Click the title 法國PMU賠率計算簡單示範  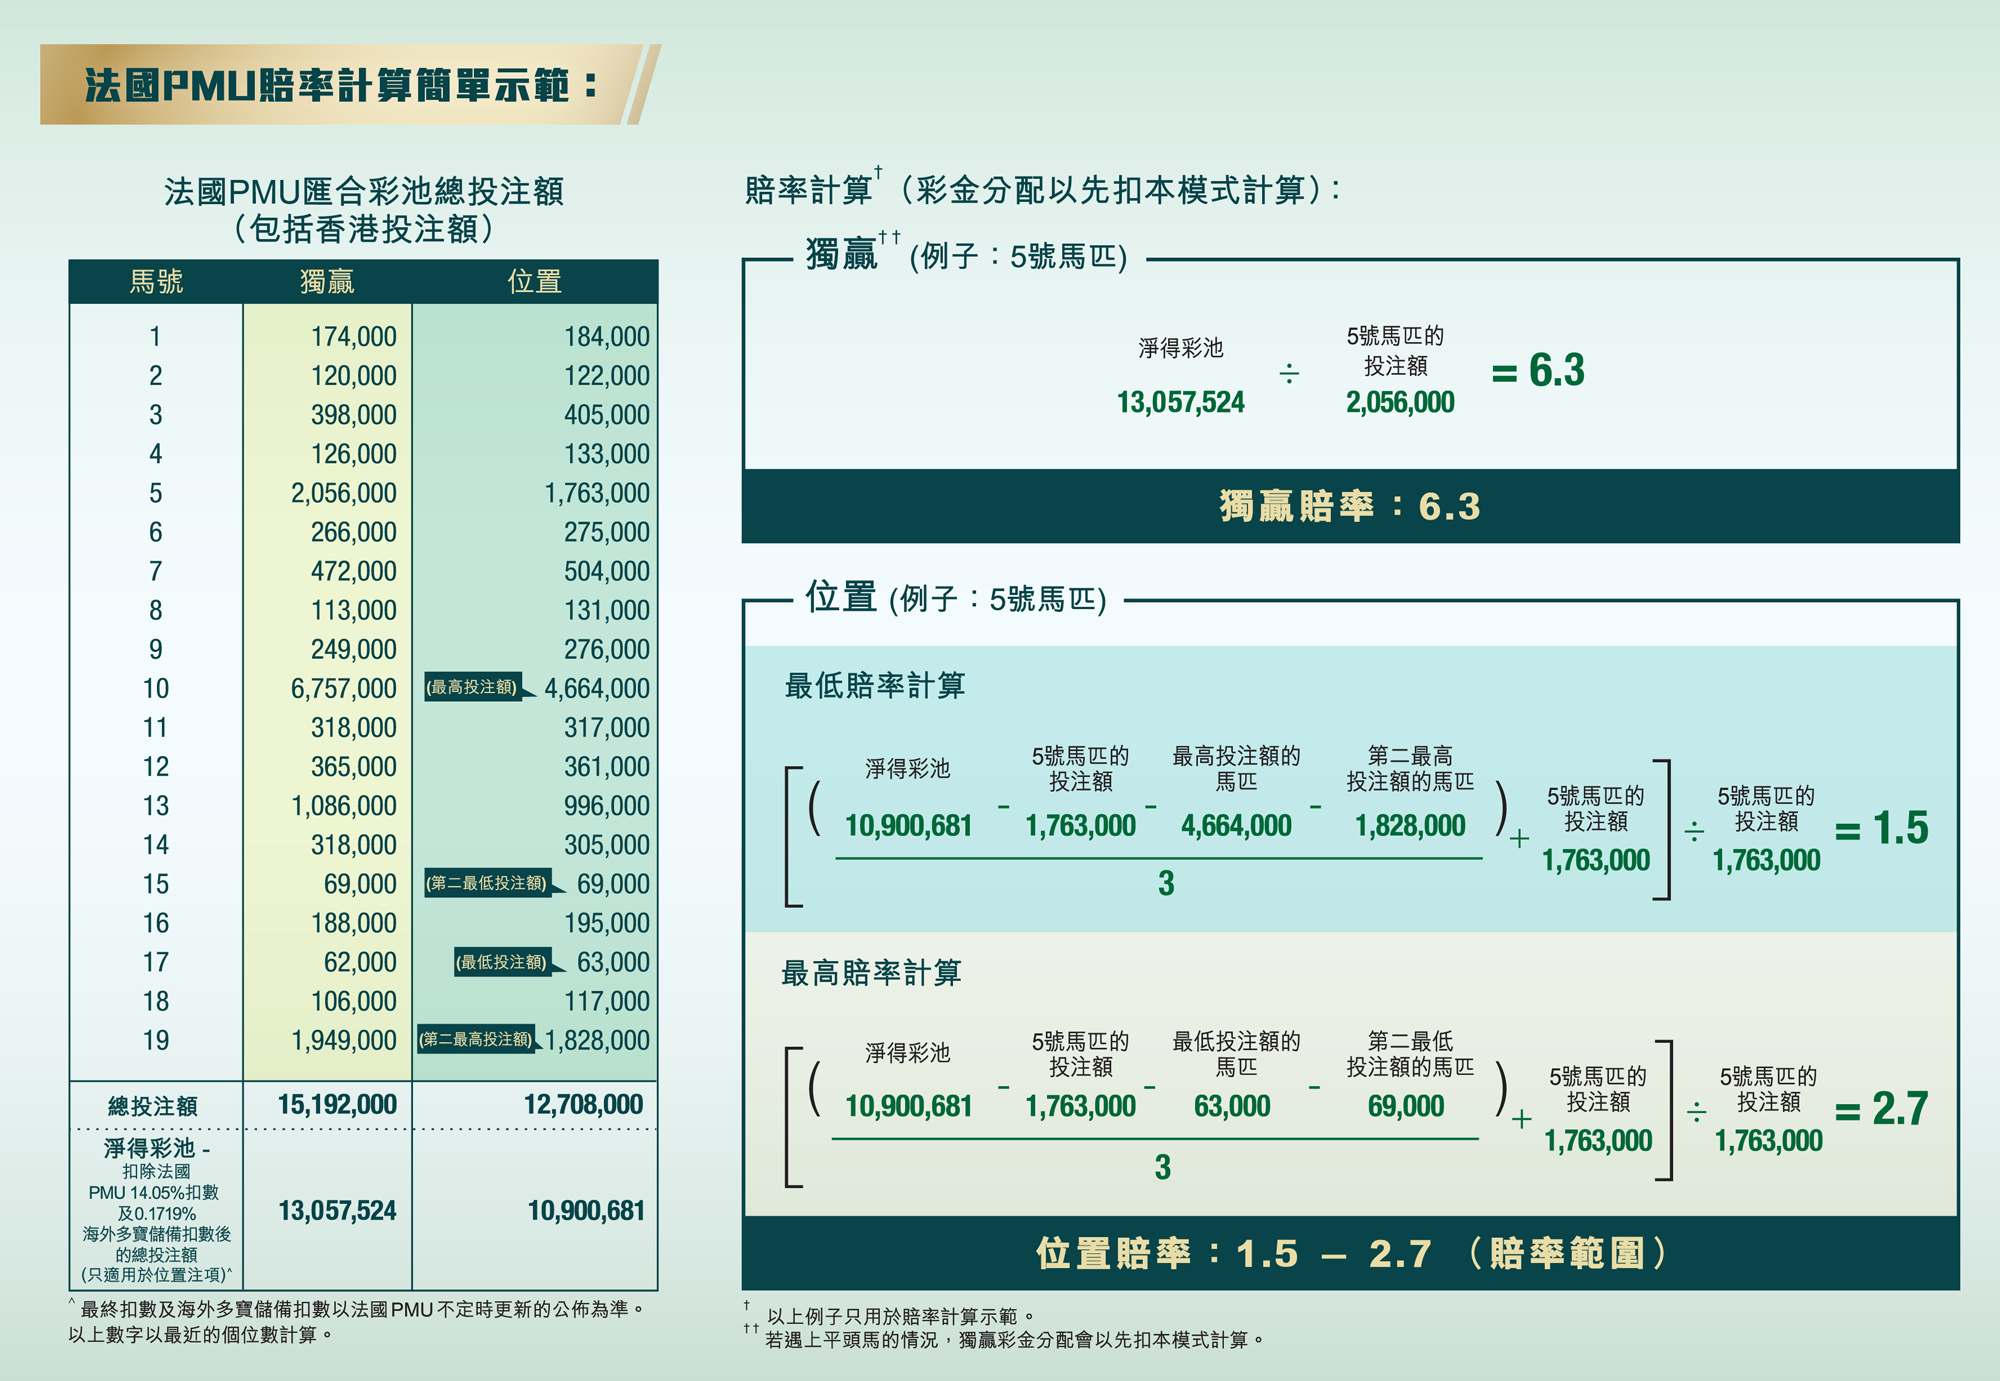pos(340,85)
